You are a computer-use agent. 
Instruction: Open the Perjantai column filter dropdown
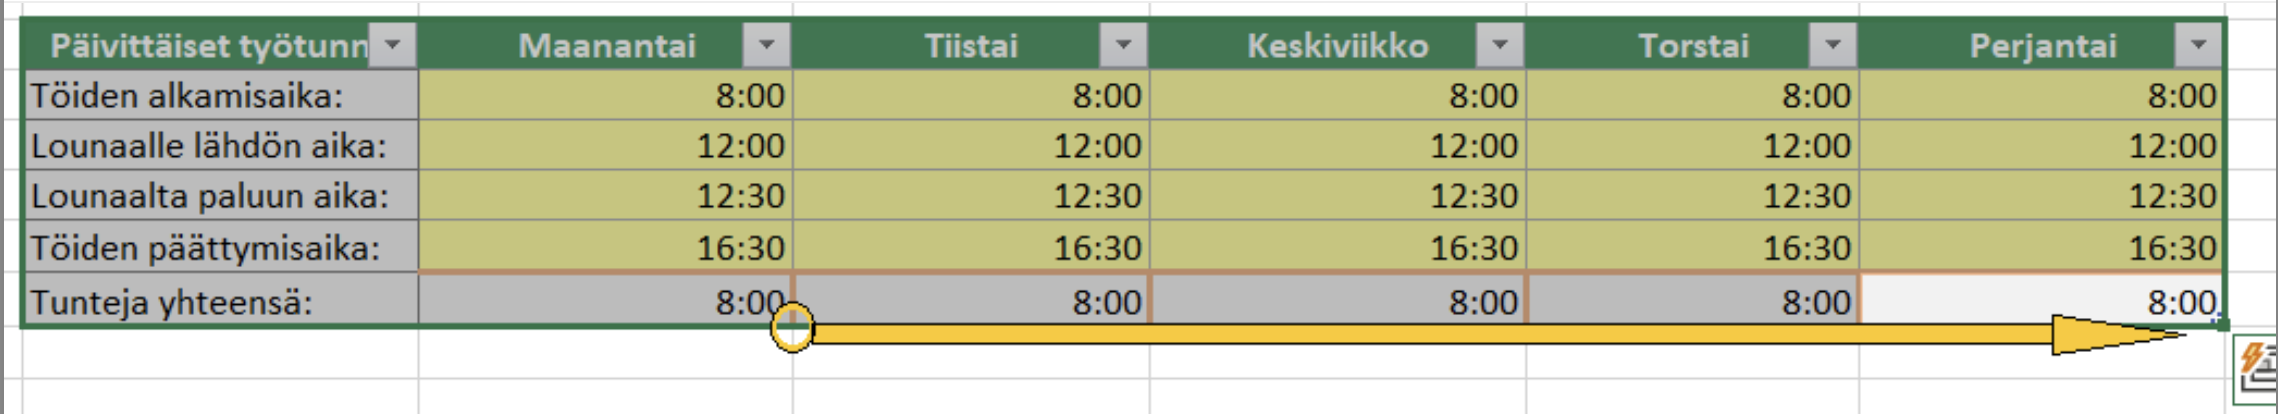[2198, 45]
